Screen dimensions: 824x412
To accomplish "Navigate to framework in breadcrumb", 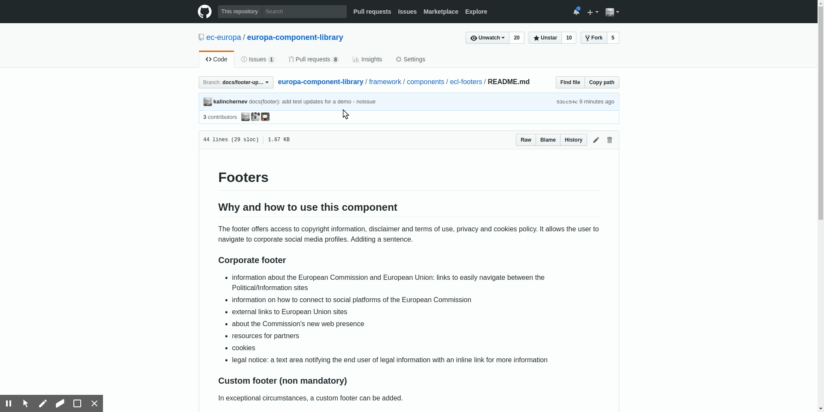I will pyautogui.click(x=385, y=82).
